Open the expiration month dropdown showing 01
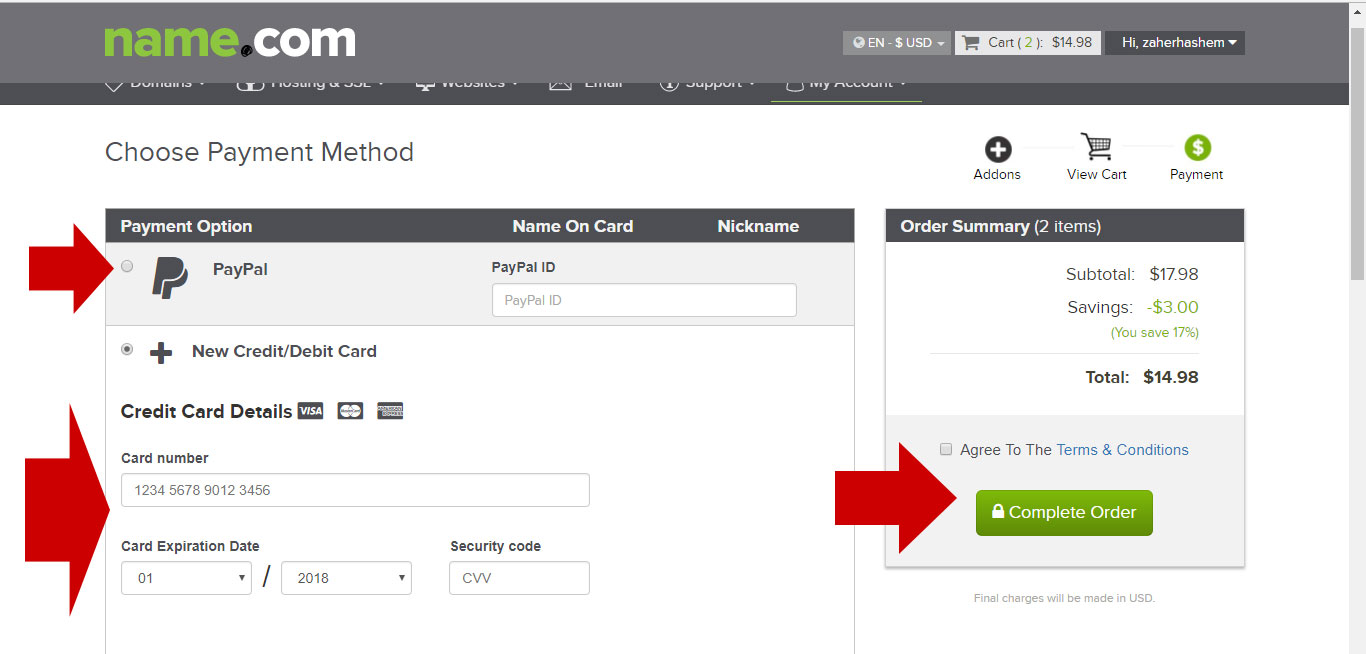1366x654 pixels. 186,578
